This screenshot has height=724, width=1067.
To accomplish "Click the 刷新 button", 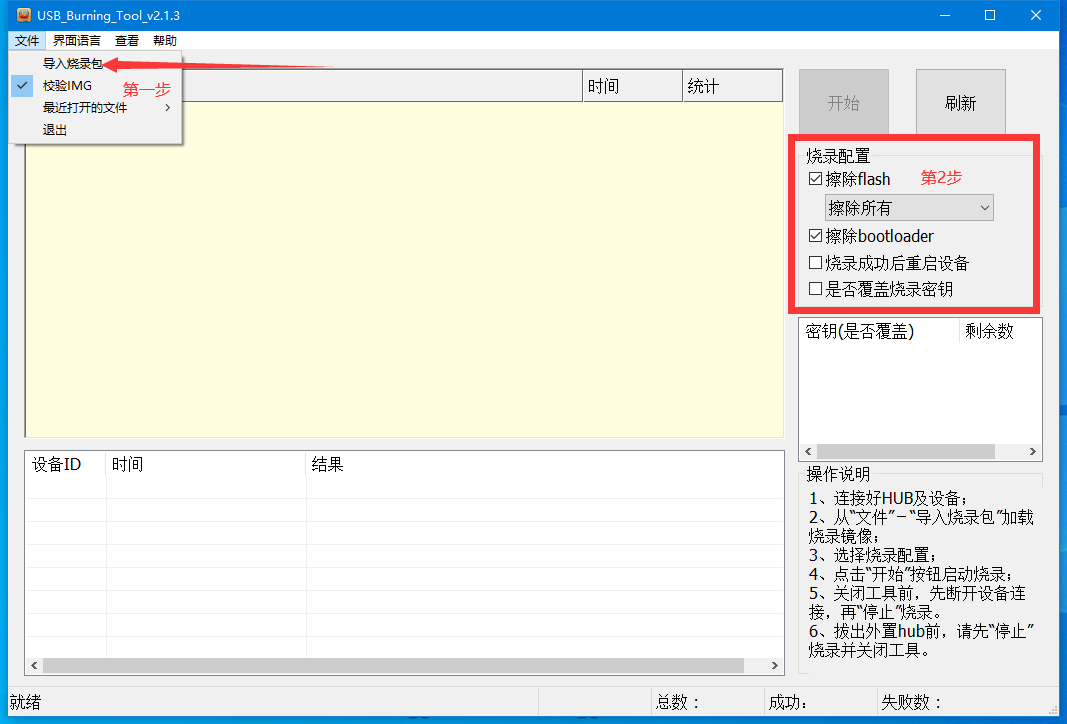I will (960, 103).
